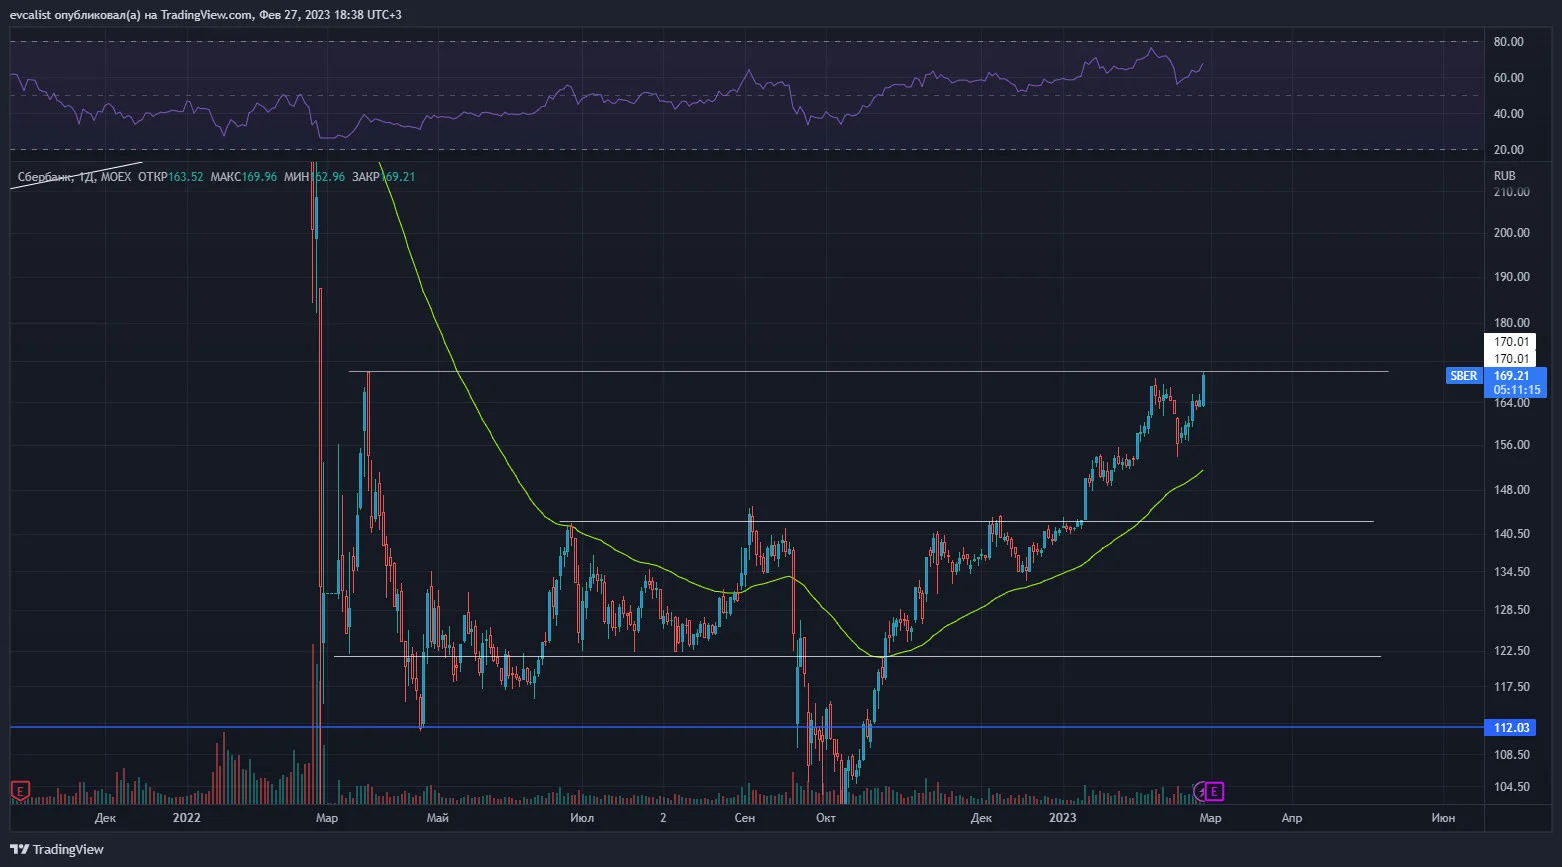Click the upper white 170.01 price label
The image size is (1562, 867).
(1510, 342)
